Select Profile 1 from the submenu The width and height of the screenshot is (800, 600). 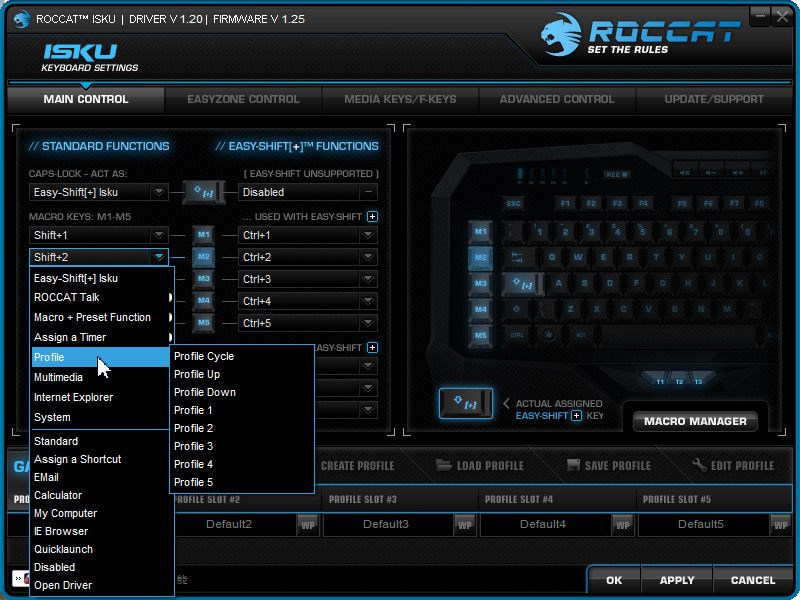coord(242,410)
